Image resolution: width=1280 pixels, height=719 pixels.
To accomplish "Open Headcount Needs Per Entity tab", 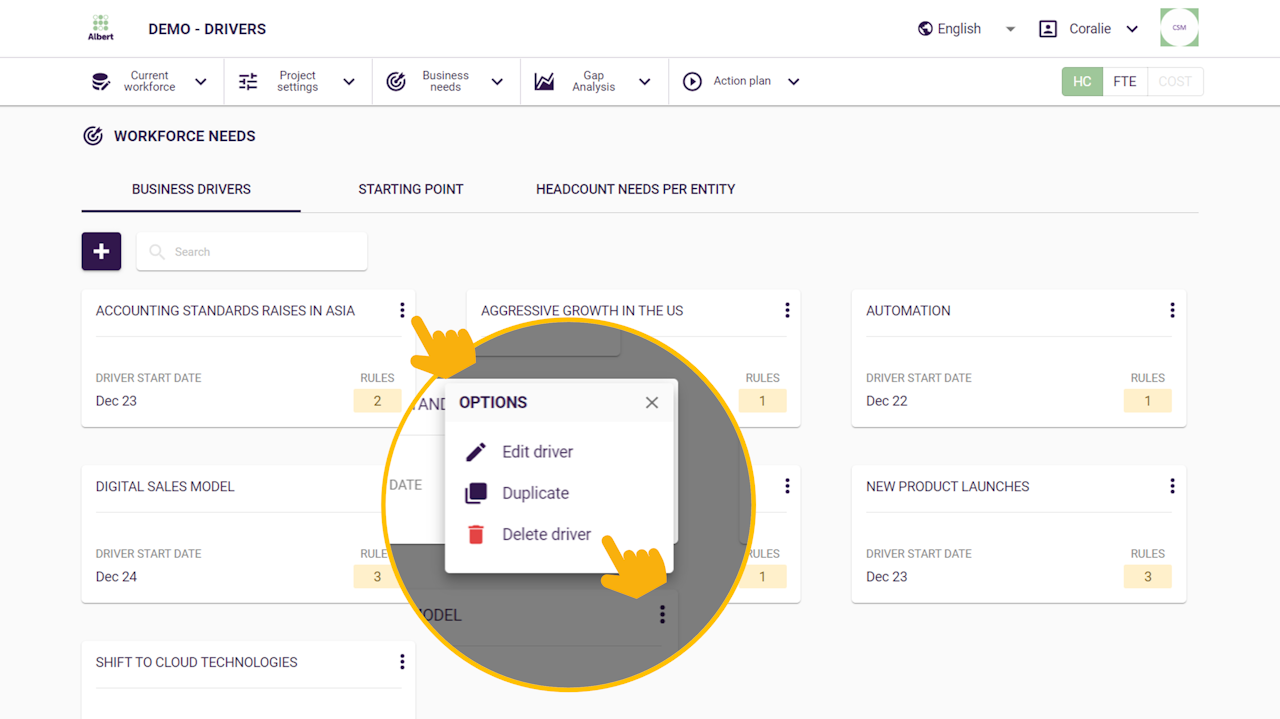I will [635, 189].
